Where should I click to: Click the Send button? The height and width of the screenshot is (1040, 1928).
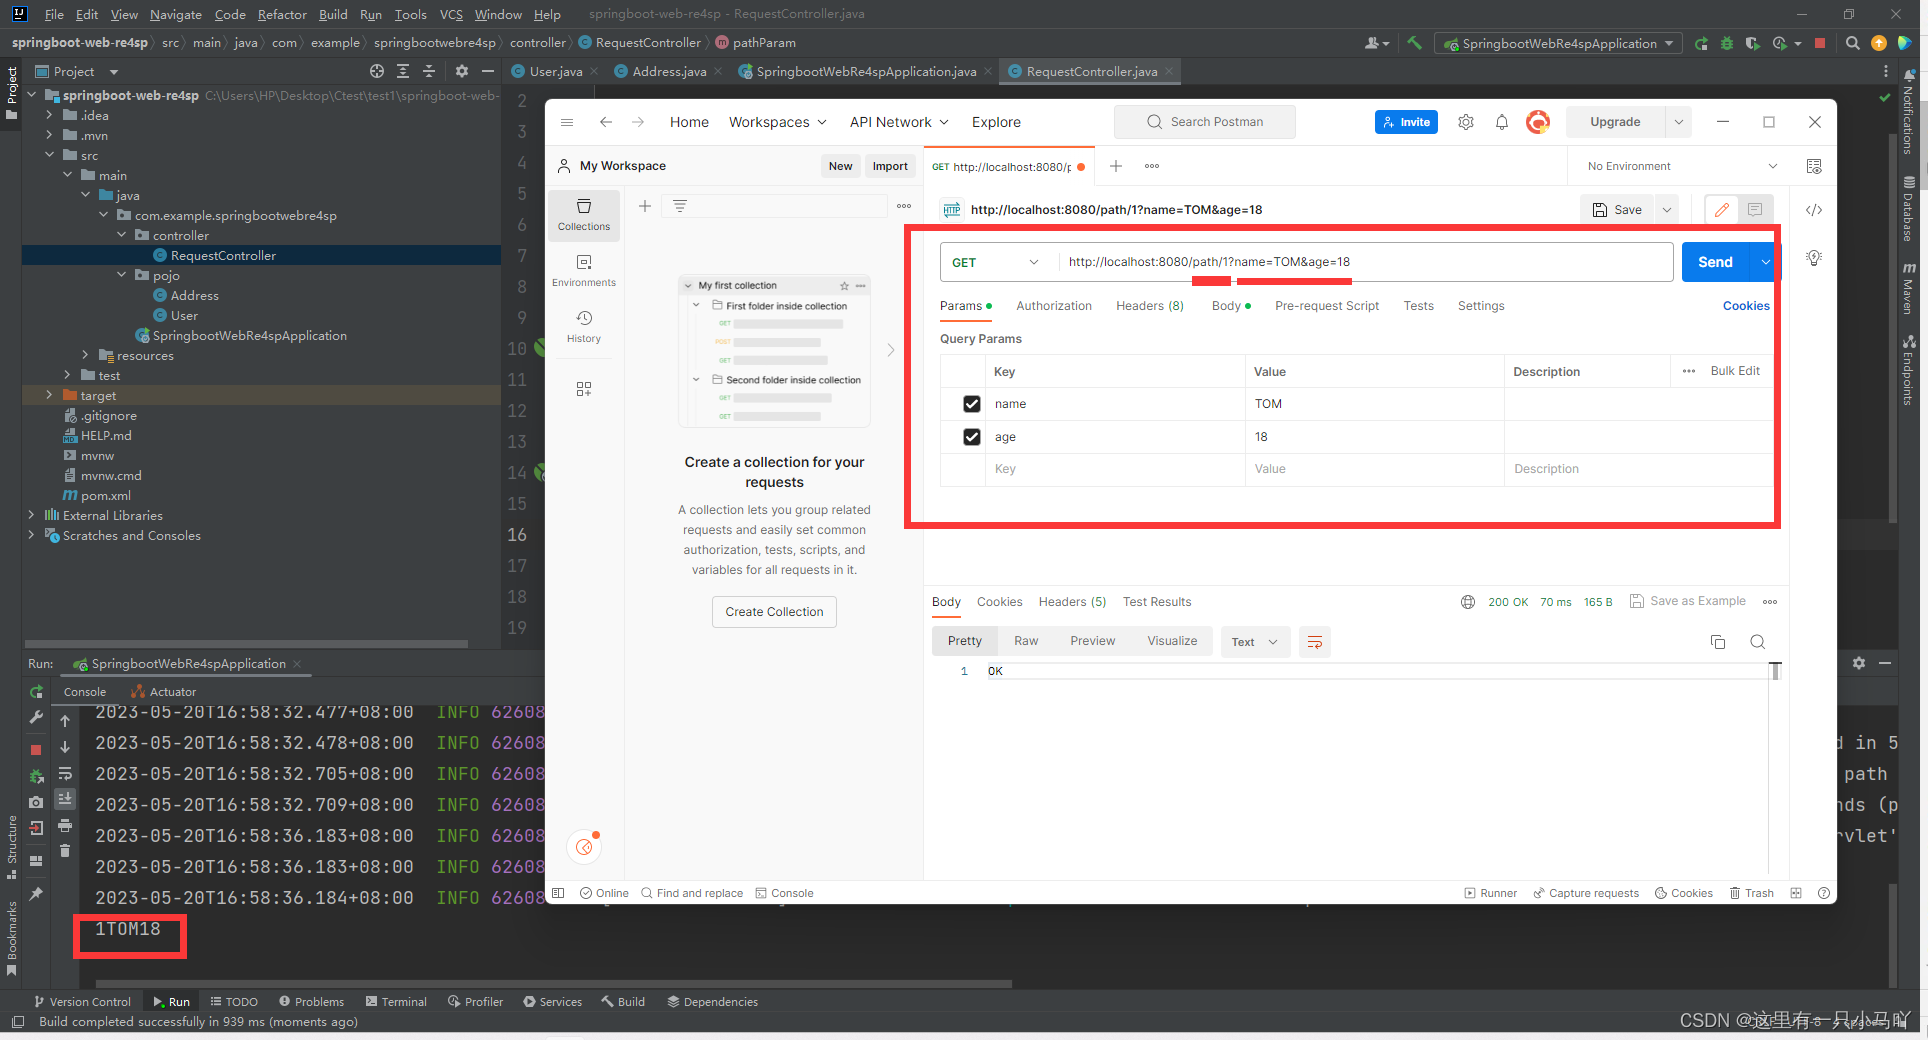pos(1715,262)
